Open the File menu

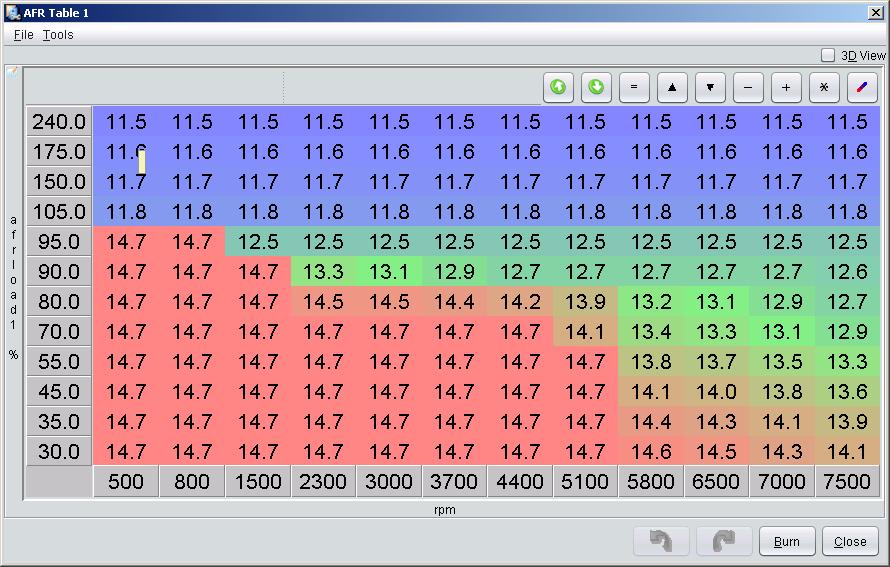point(23,35)
